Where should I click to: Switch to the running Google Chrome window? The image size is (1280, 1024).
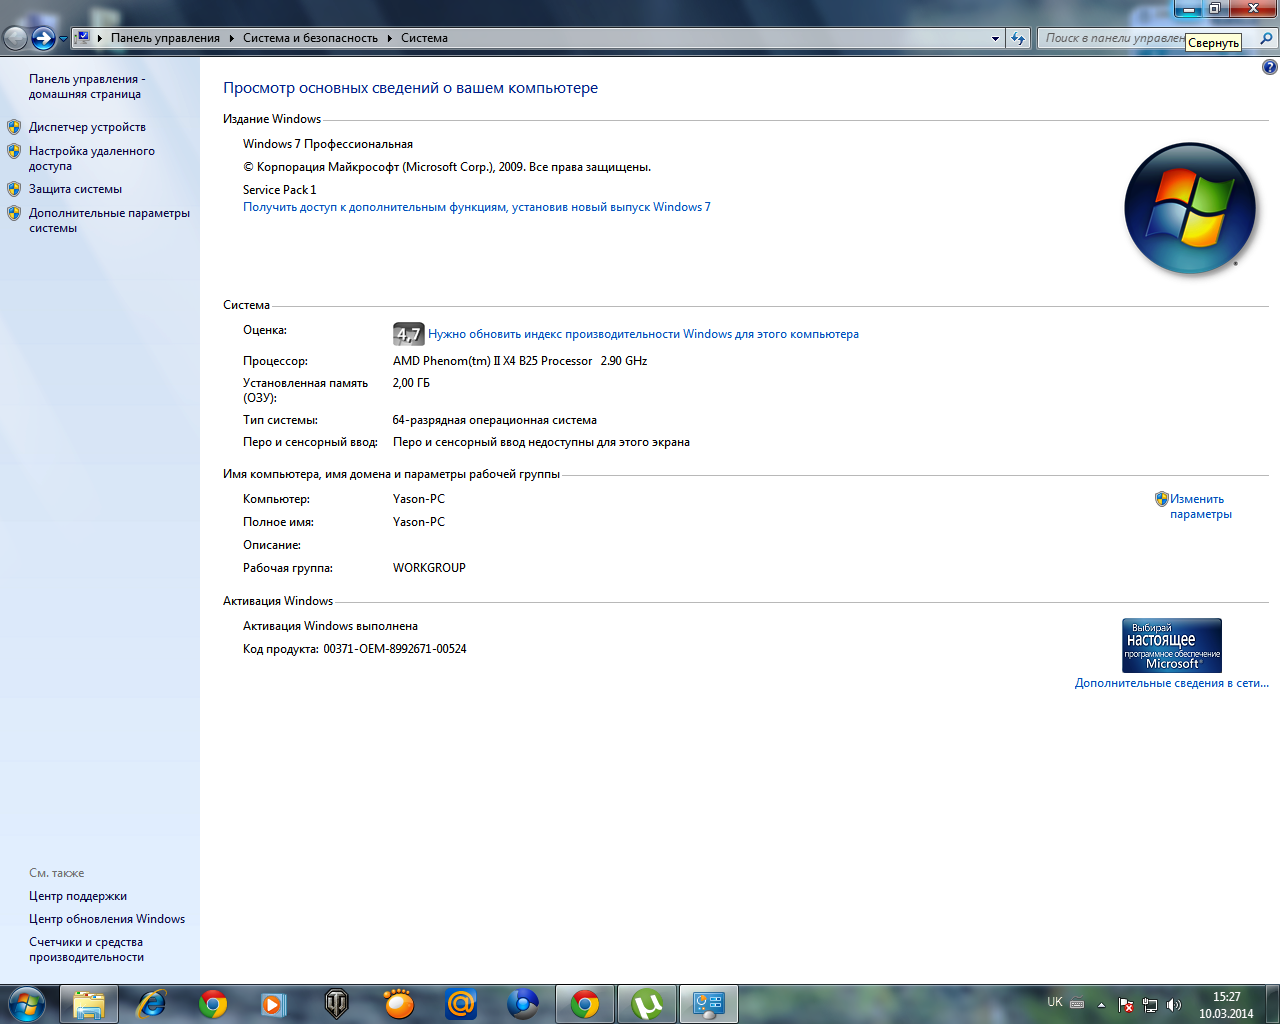(x=585, y=1004)
